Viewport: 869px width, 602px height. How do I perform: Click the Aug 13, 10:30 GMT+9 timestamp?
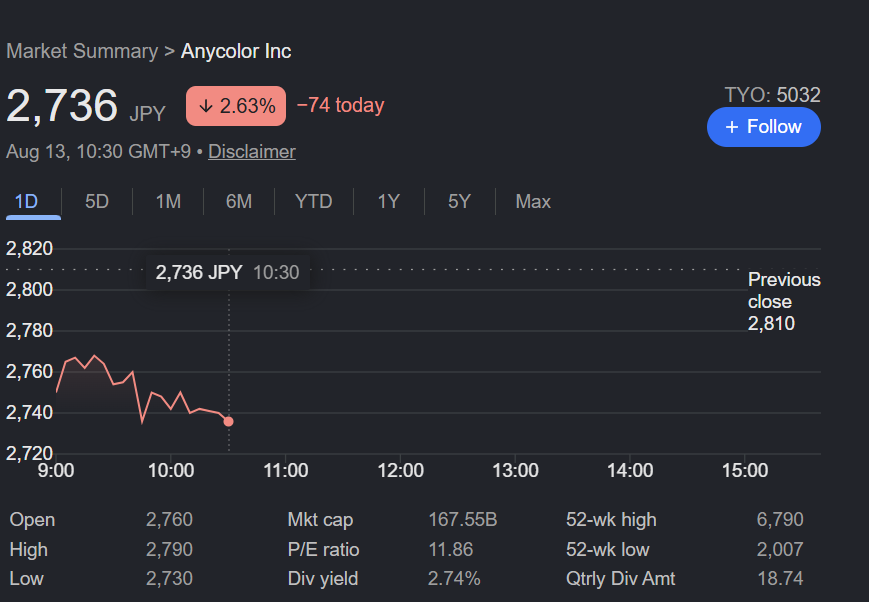pyautogui.click(x=99, y=151)
